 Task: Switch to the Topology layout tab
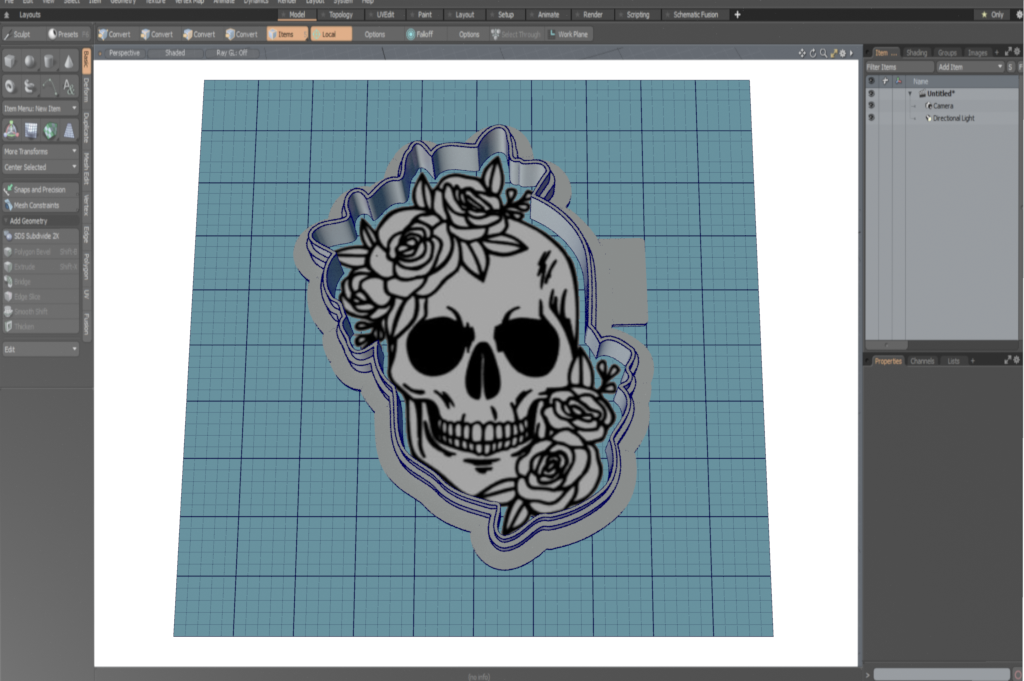click(x=340, y=14)
